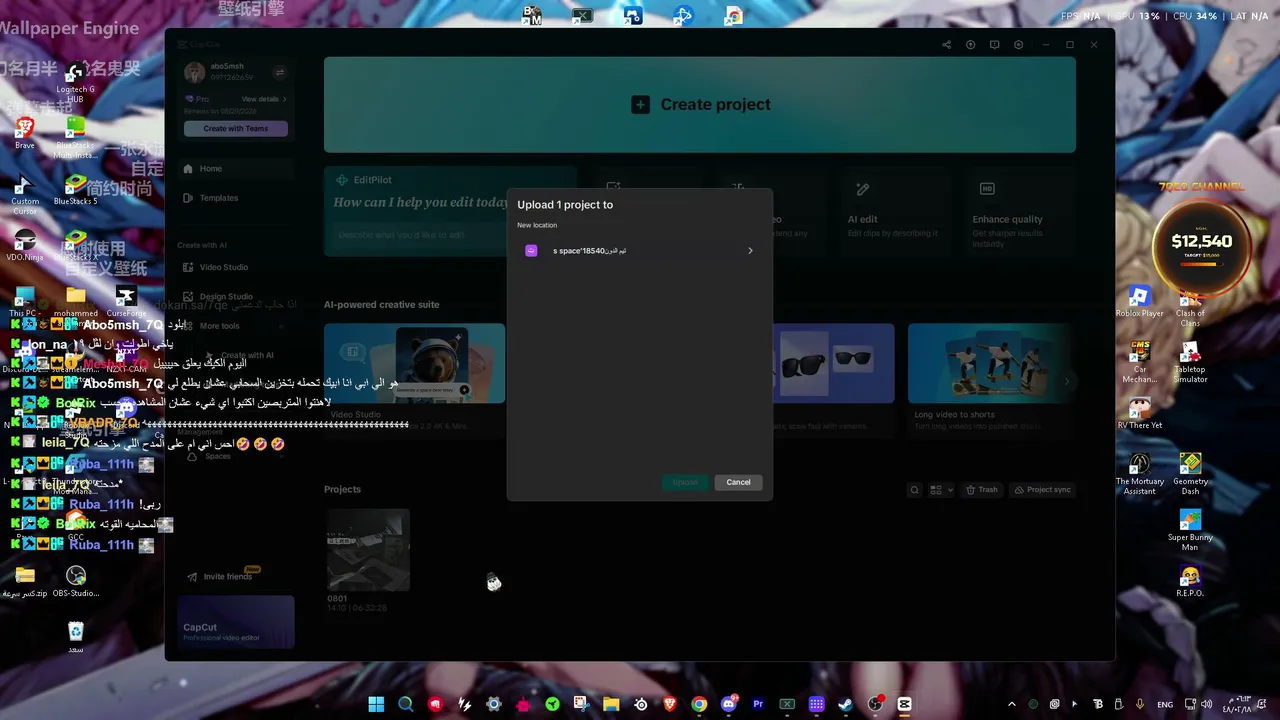Open Clash of Clans desktop shortcut
Screen dimensions: 1280x720
click(1190, 306)
